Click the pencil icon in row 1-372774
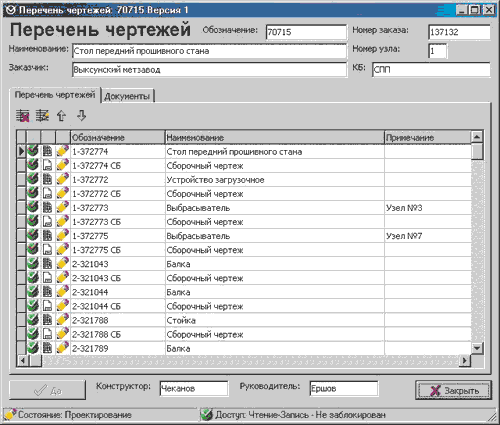Viewport: 500px width, 425px height. click(63, 151)
